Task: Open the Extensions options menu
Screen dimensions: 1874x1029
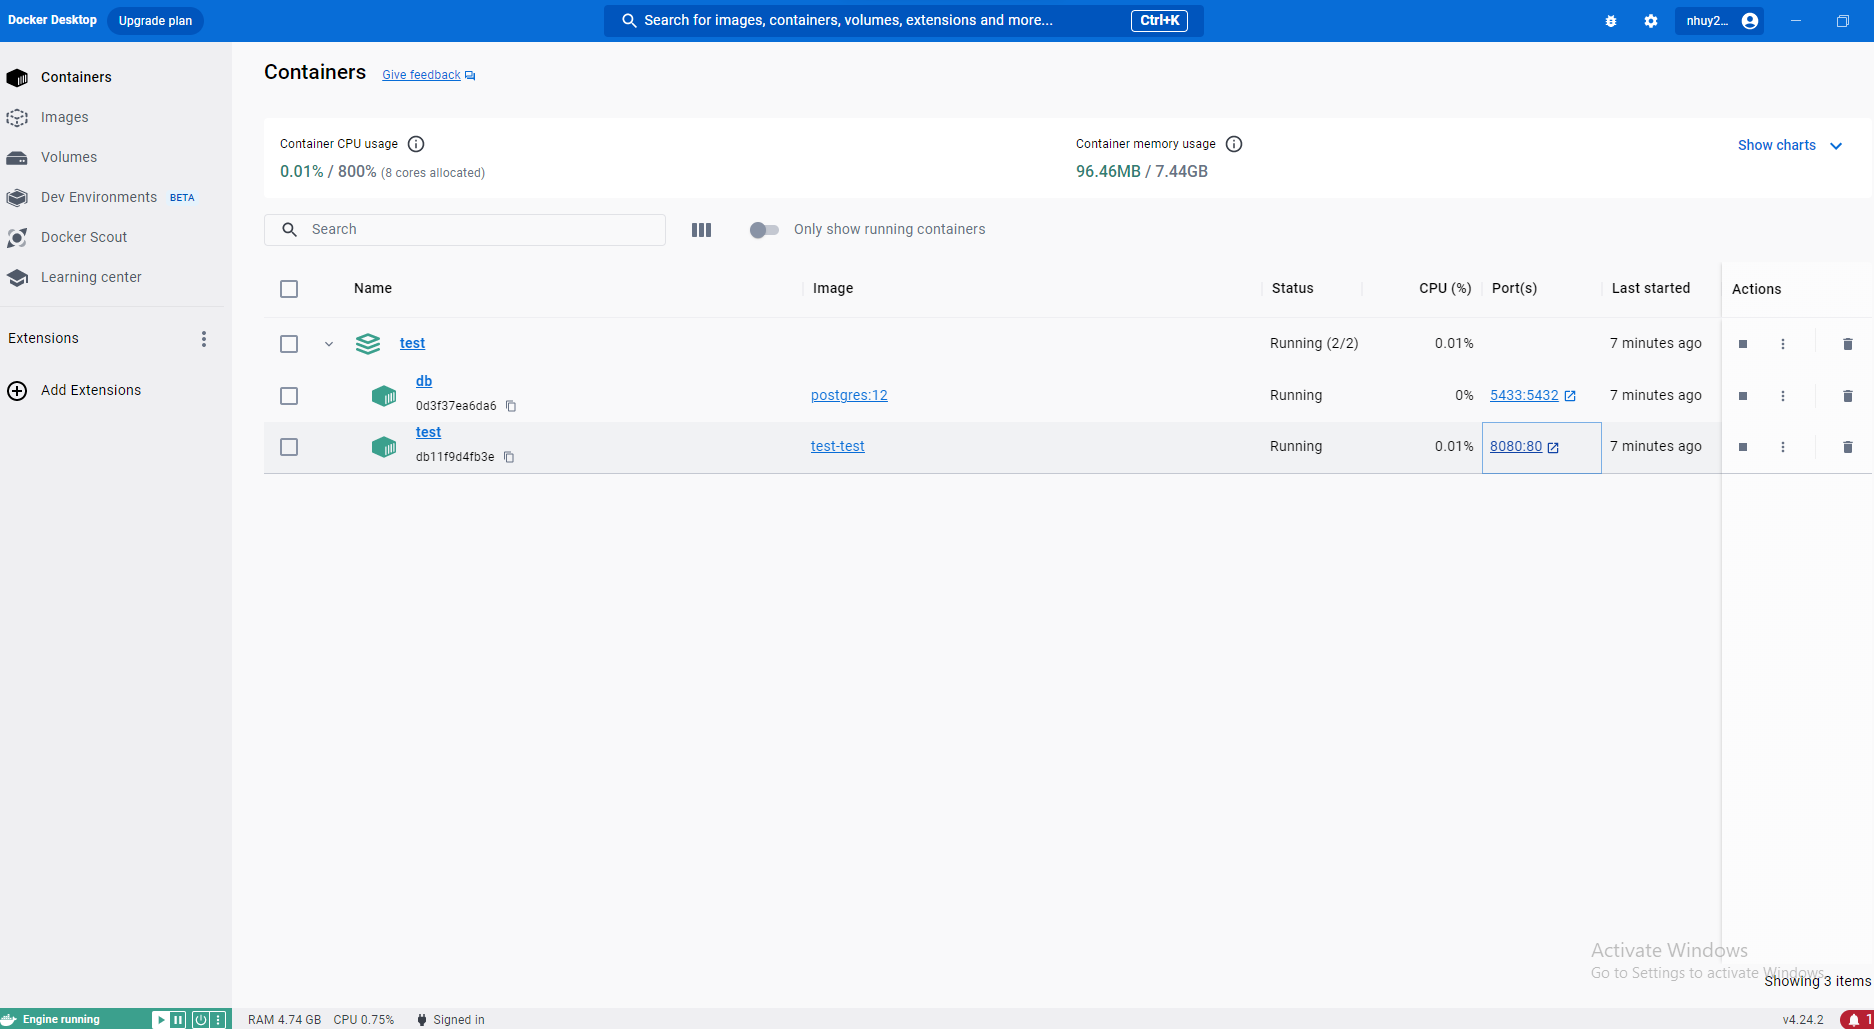Action: coord(204,339)
